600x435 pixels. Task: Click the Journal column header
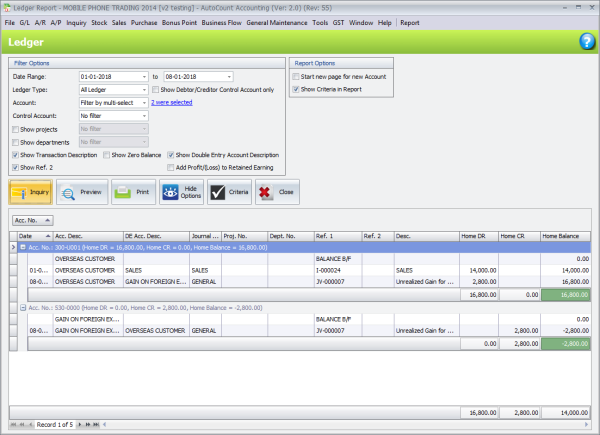pos(205,236)
